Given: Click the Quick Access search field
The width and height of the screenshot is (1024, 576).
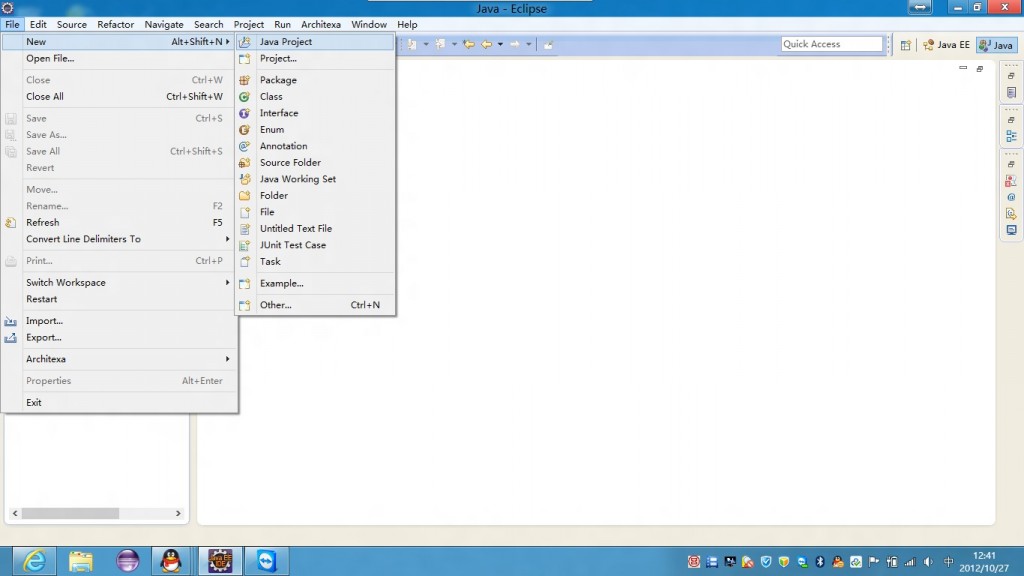Looking at the screenshot, I should pyautogui.click(x=831, y=44).
